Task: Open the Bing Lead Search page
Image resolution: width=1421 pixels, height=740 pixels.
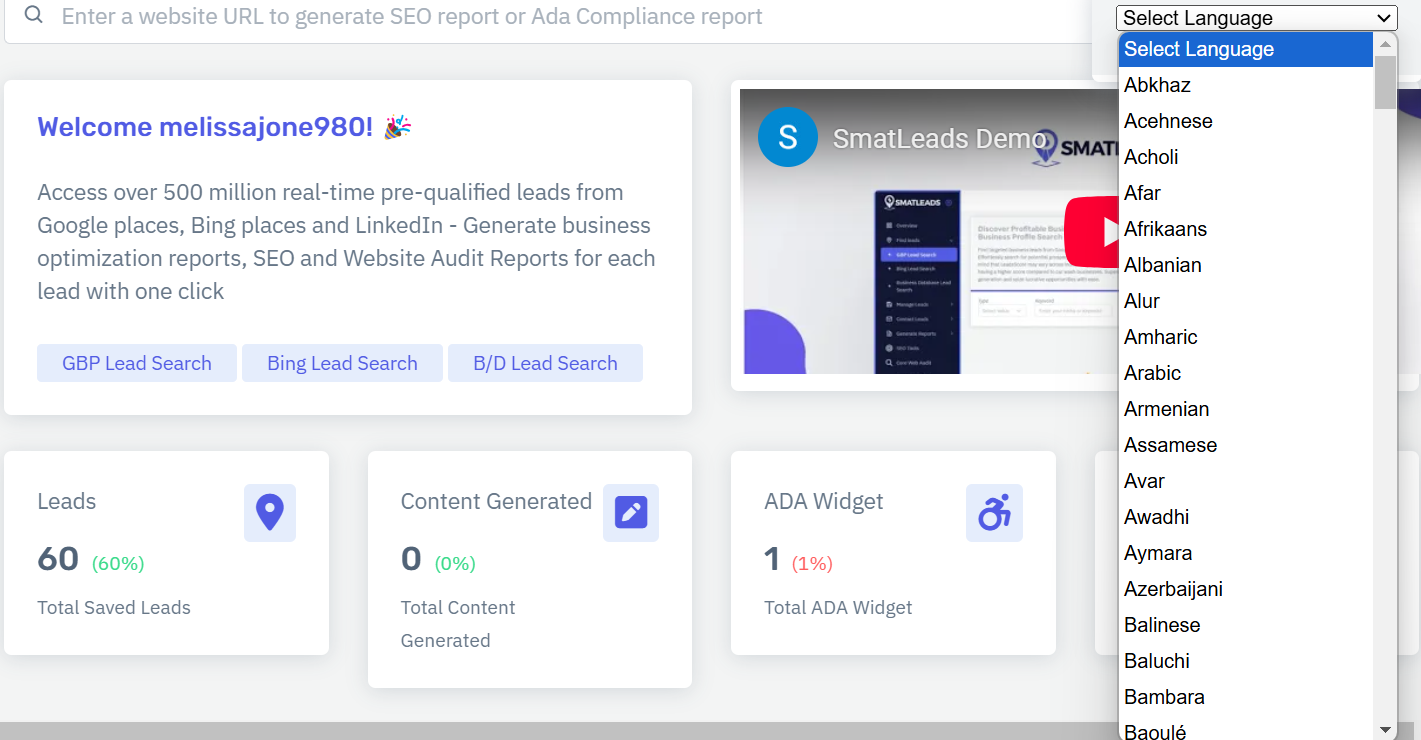Action: click(x=342, y=363)
